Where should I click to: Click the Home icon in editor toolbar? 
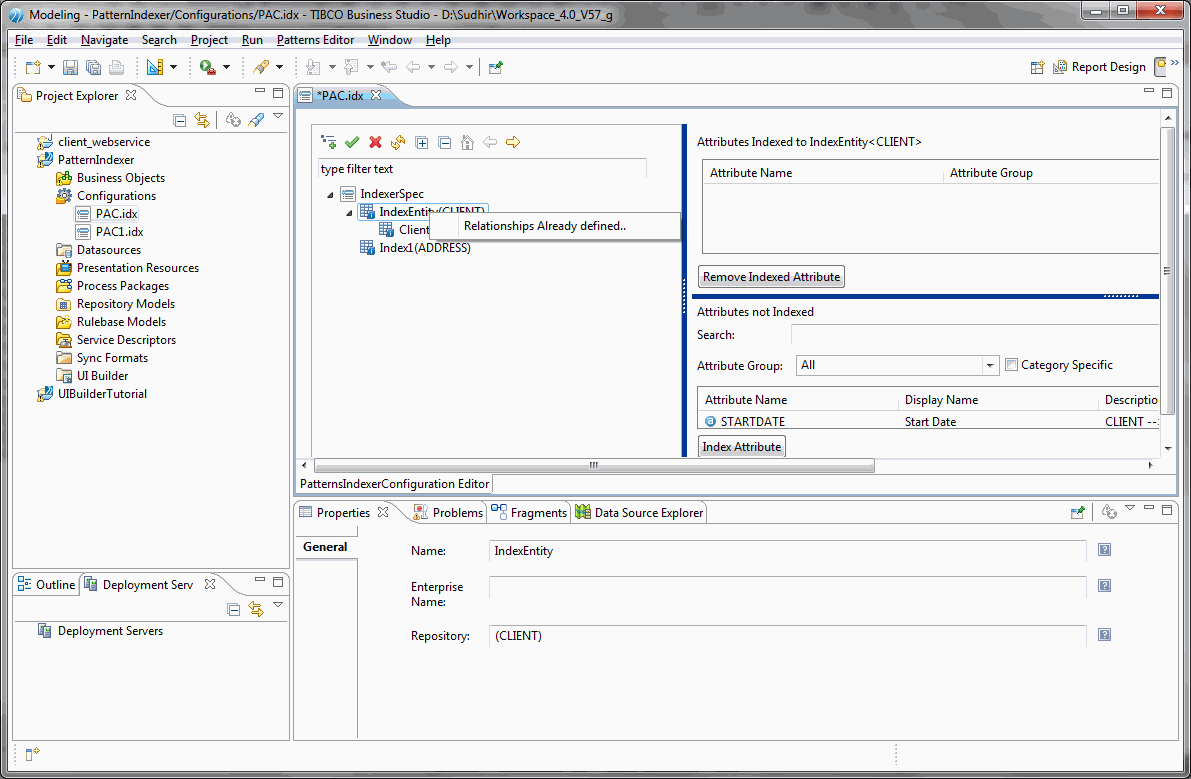[468, 142]
